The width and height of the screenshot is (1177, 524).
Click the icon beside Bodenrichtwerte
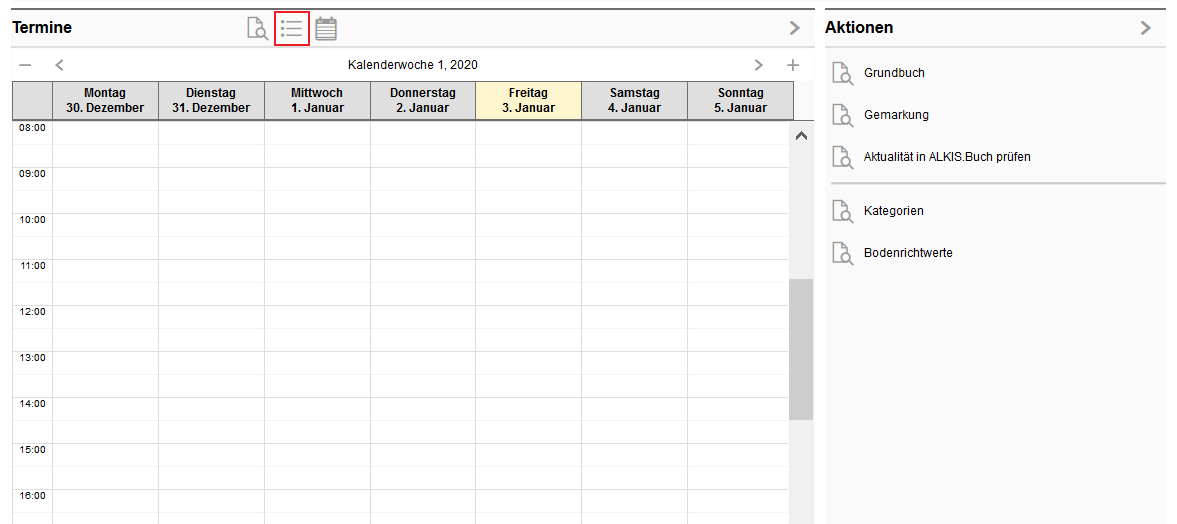[x=842, y=253]
